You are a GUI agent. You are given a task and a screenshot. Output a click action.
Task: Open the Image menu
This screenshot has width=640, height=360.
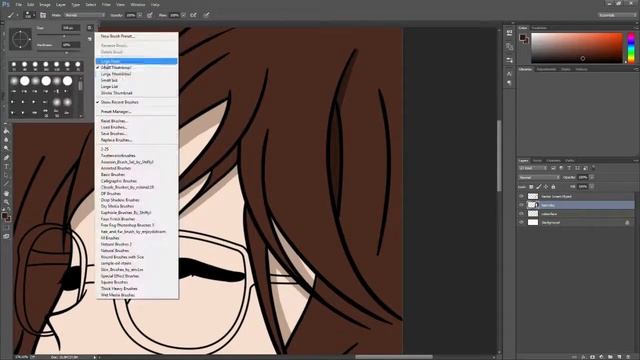pyautogui.click(x=44, y=4)
